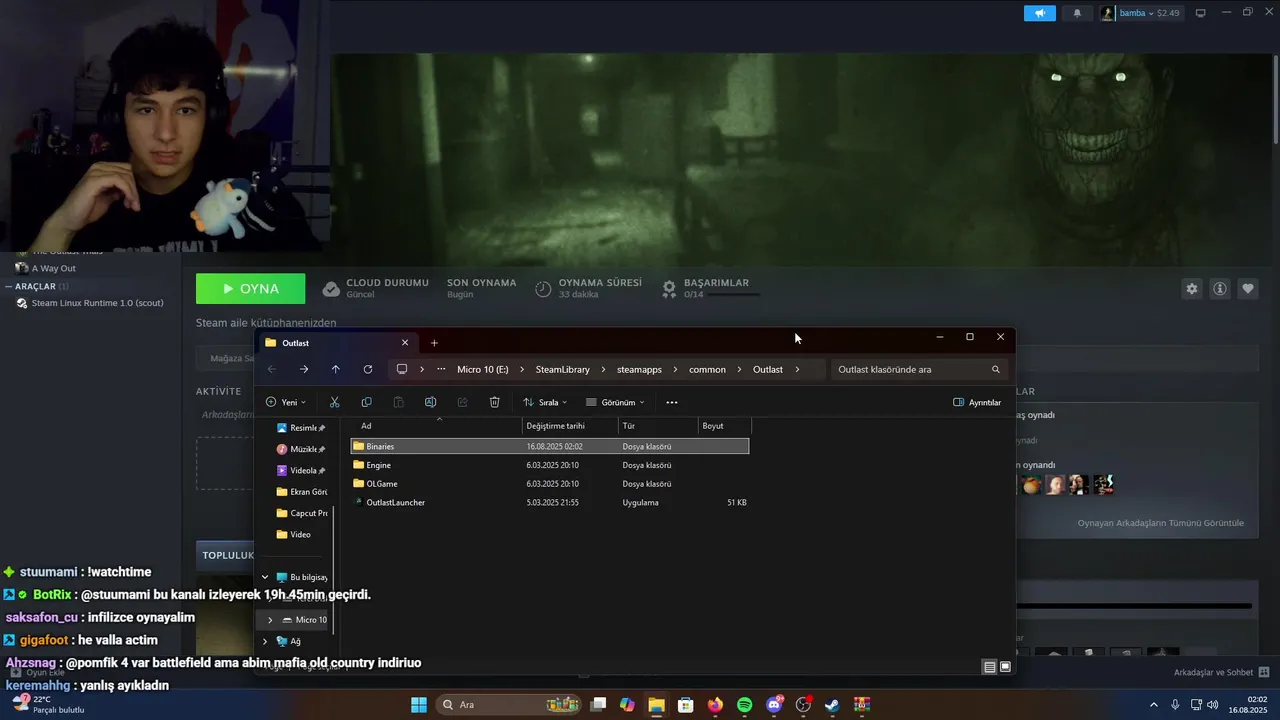The width and height of the screenshot is (1280, 720).
Task: Click the Outlast tab in File Explorer
Action: point(338,343)
